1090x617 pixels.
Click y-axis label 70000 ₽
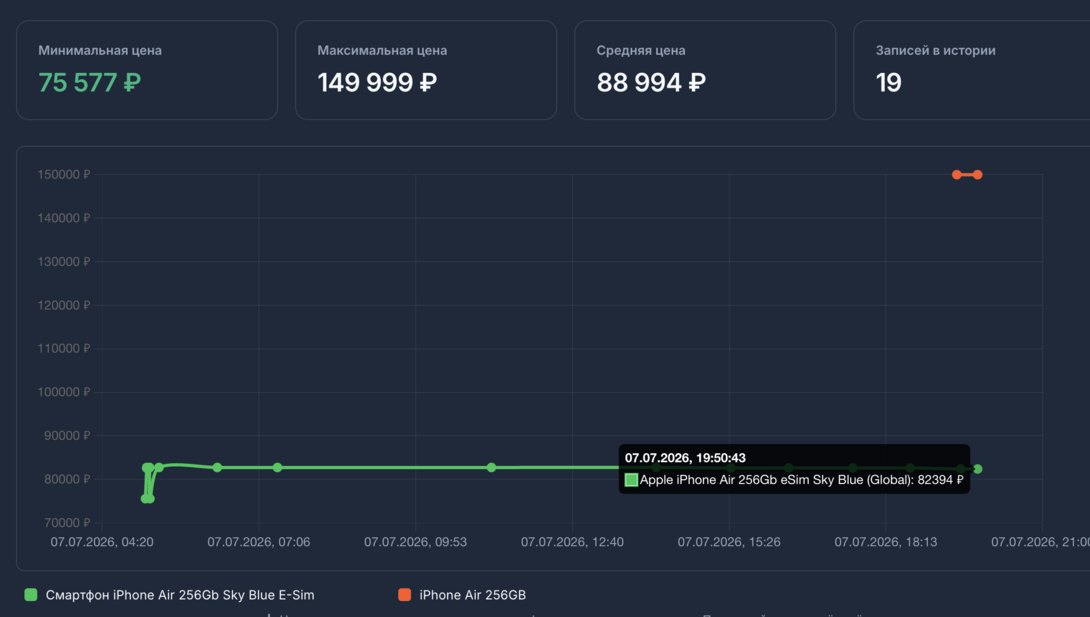click(67, 523)
